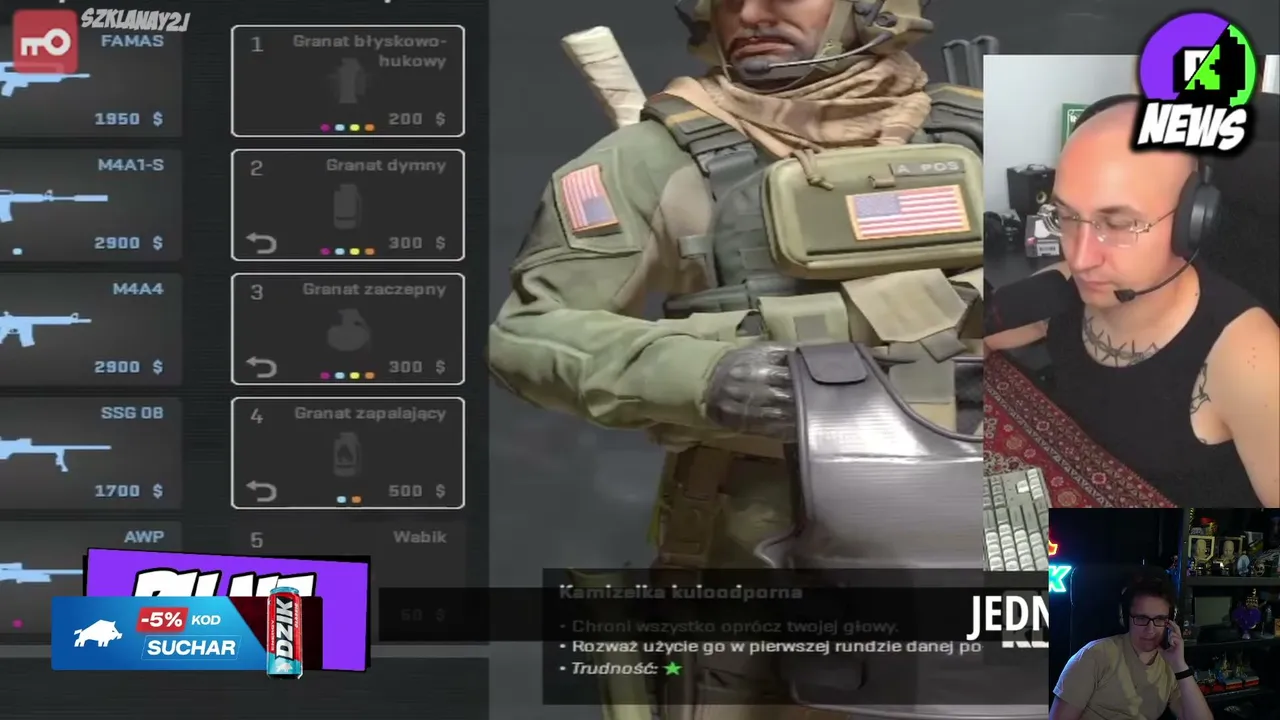Pick the AWP sniper rifle silhouette
This screenshot has height=720, width=1280.
click(x=40, y=574)
